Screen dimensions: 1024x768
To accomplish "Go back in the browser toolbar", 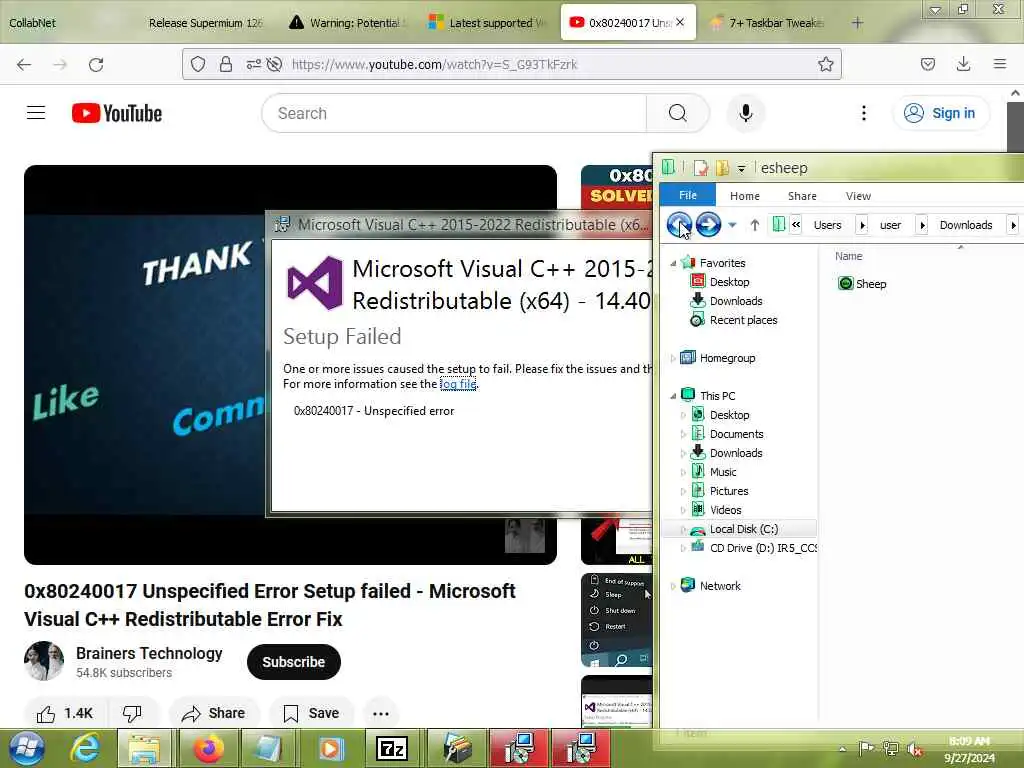I will click(x=24, y=65).
